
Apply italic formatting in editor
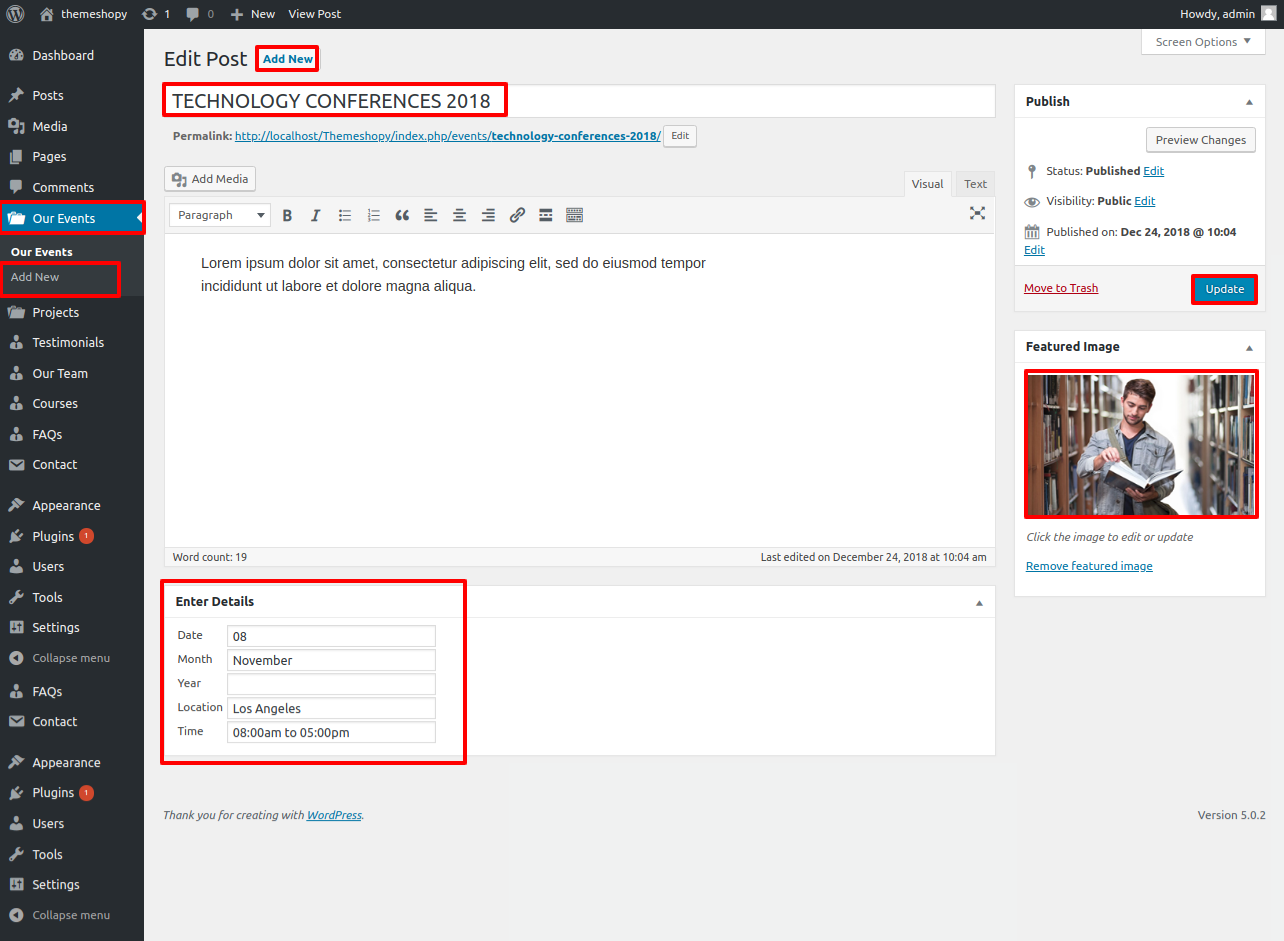tap(316, 215)
